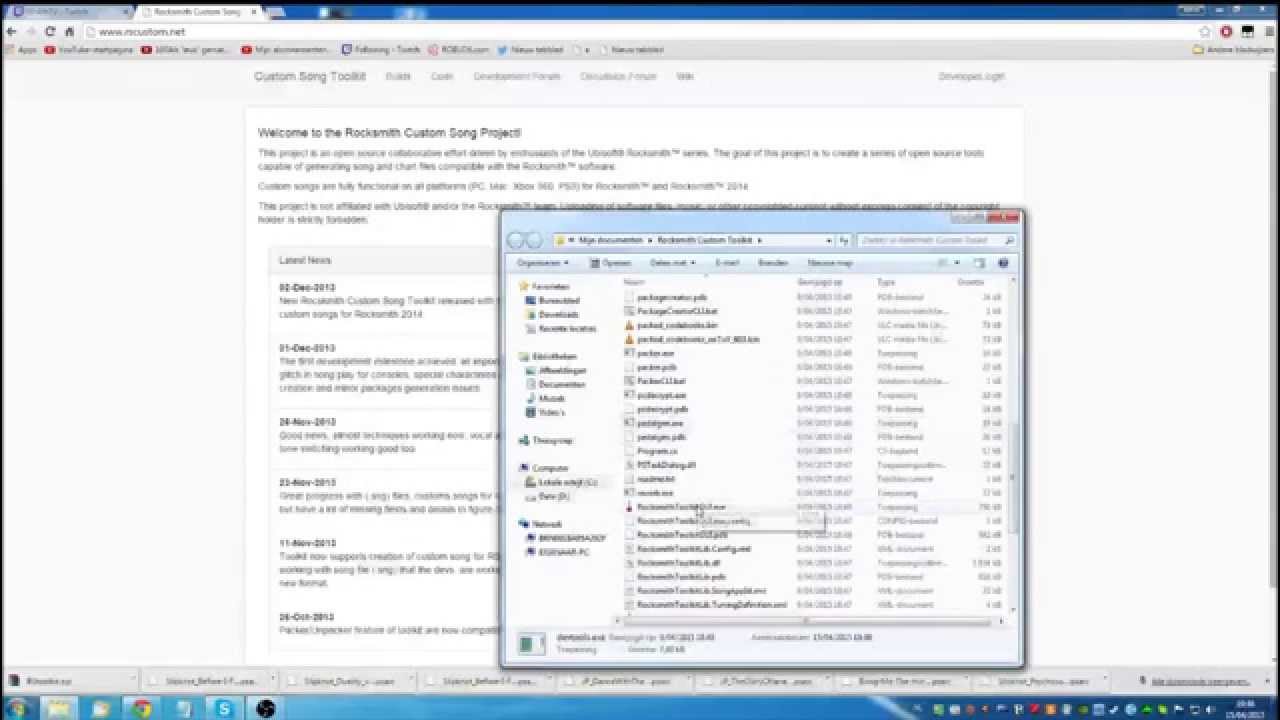Click the E-mail toolbar button
1280x720 pixels.
[727, 263]
